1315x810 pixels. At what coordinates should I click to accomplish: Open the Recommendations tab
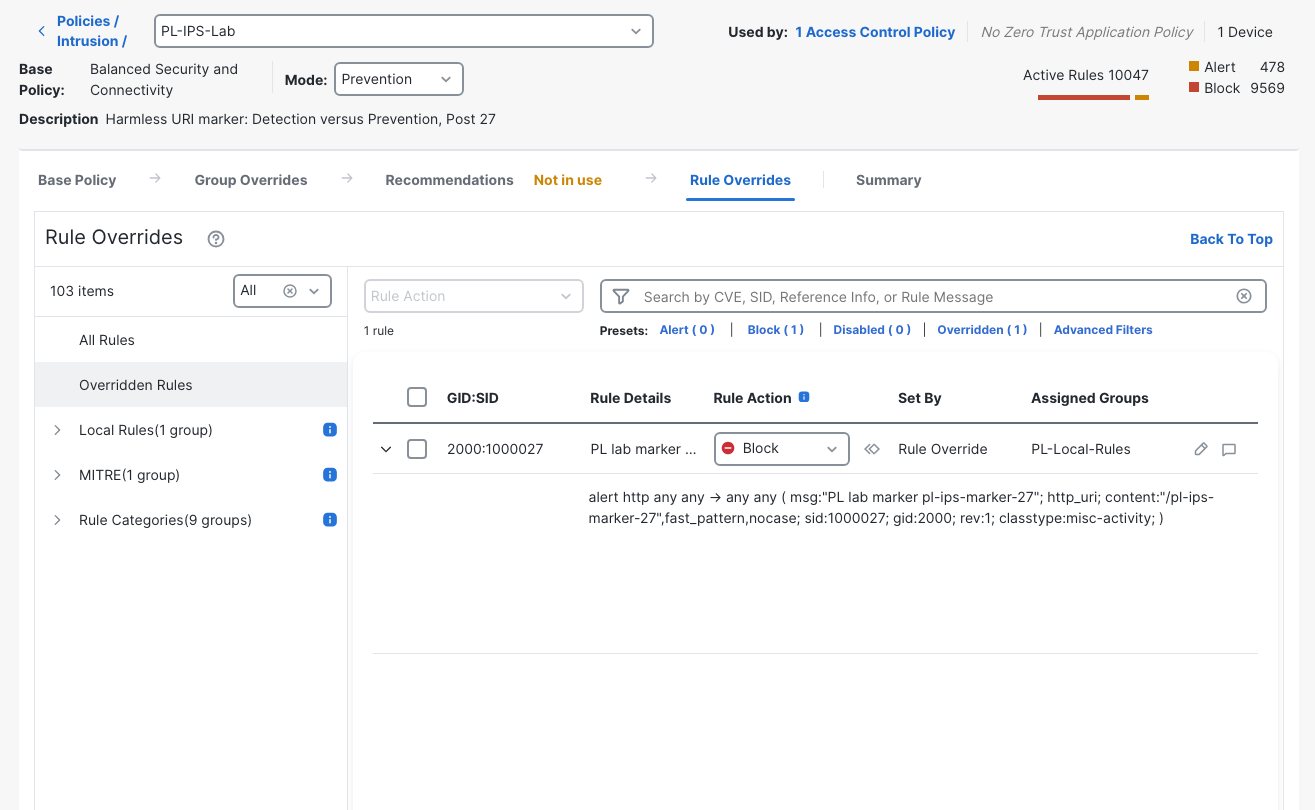tap(449, 180)
